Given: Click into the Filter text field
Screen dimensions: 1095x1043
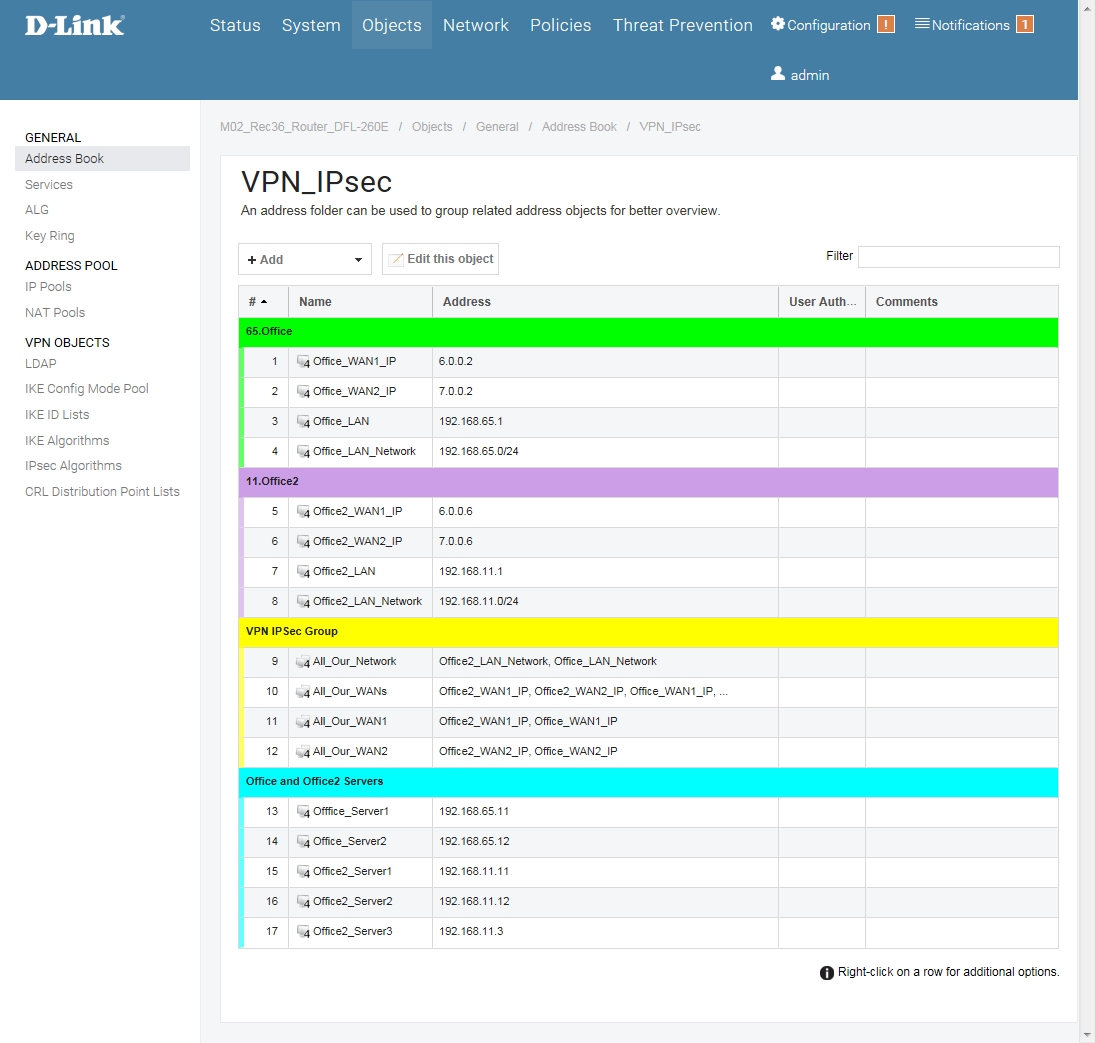Looking at the screenshot, I should pos(958,257).
